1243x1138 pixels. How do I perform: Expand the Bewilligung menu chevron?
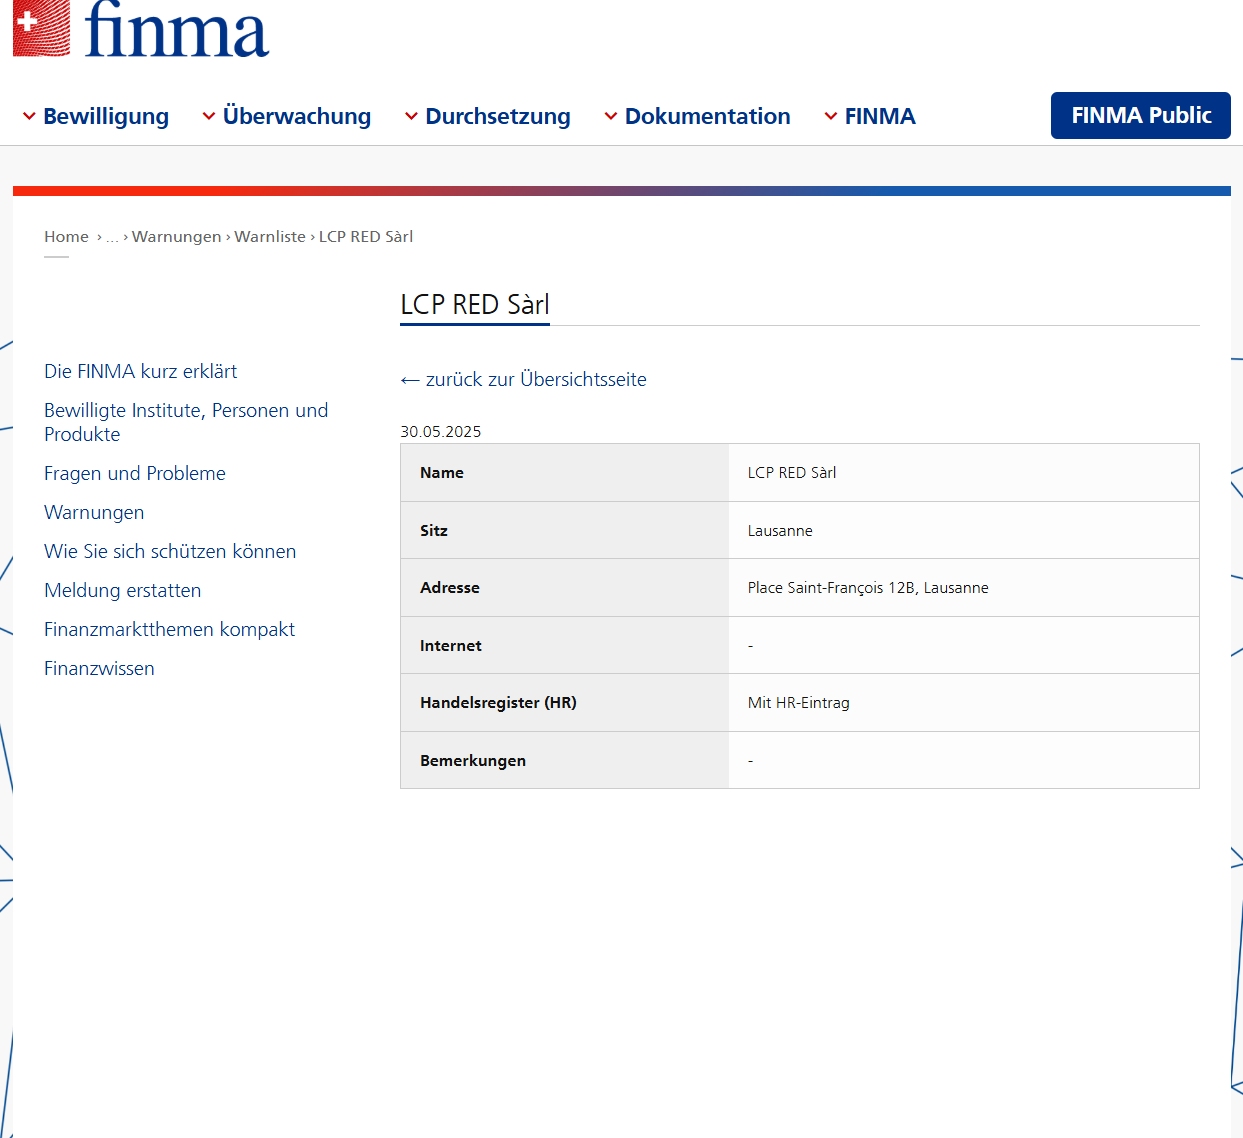(29, 117)
